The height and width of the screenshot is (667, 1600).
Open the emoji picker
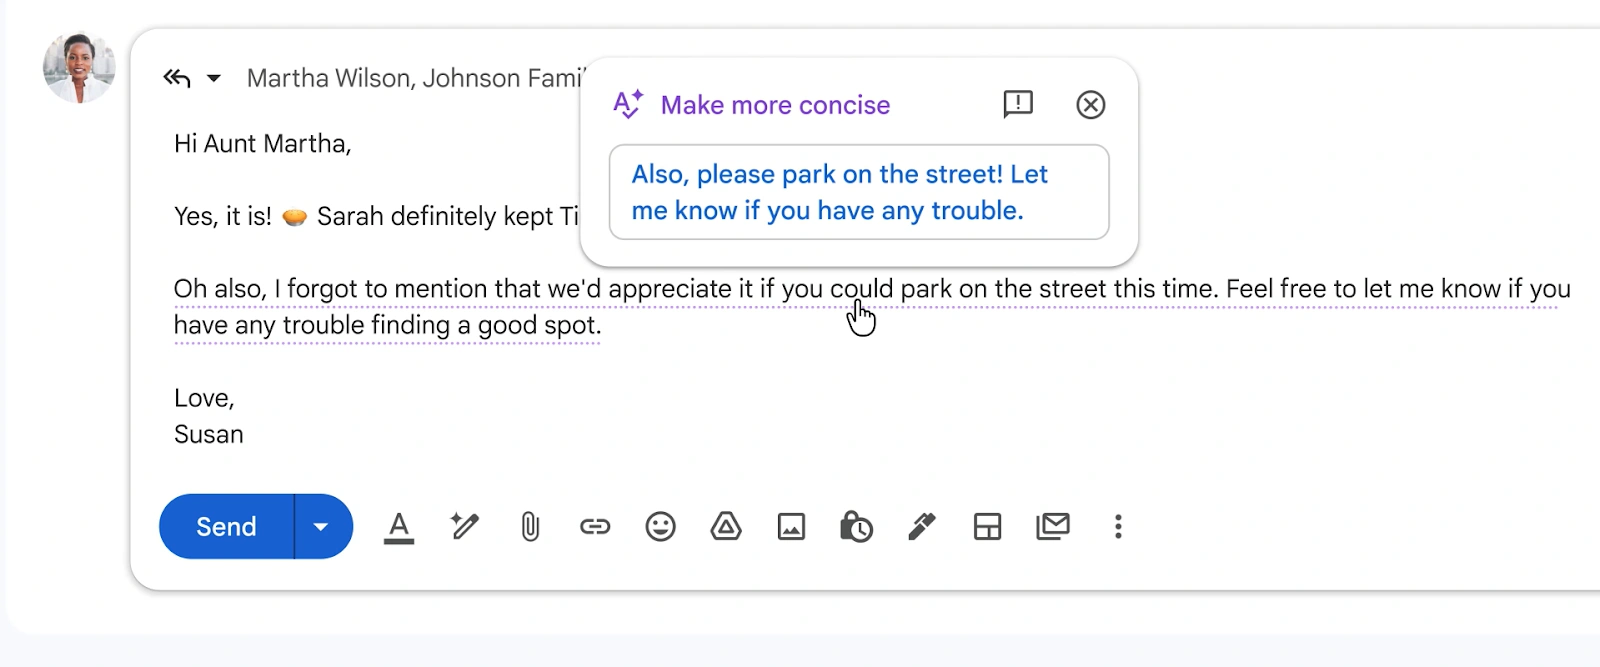(x=660, y=527)
